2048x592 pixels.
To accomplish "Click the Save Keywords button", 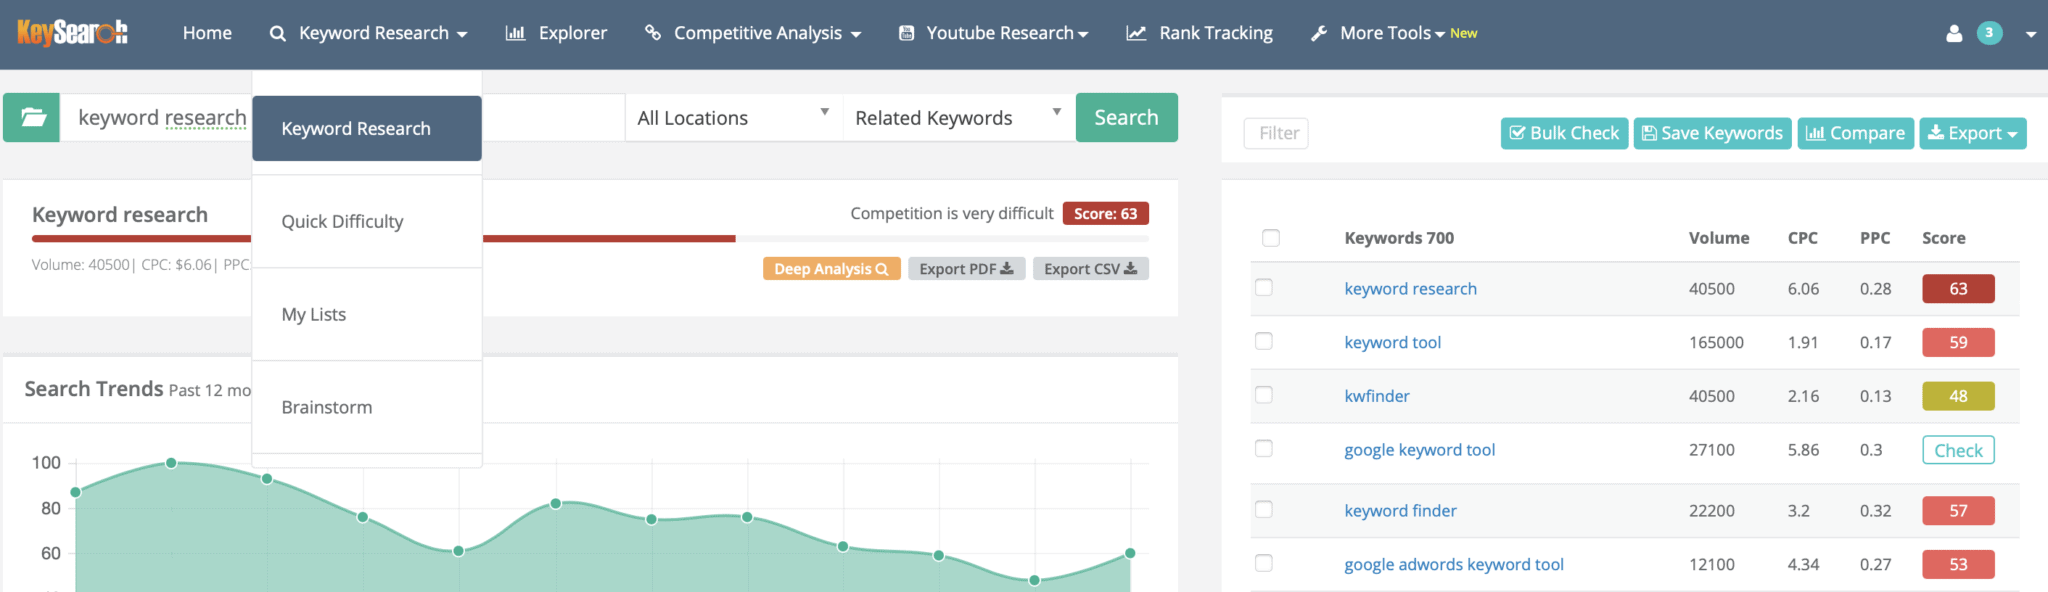I will (1712, 133).
